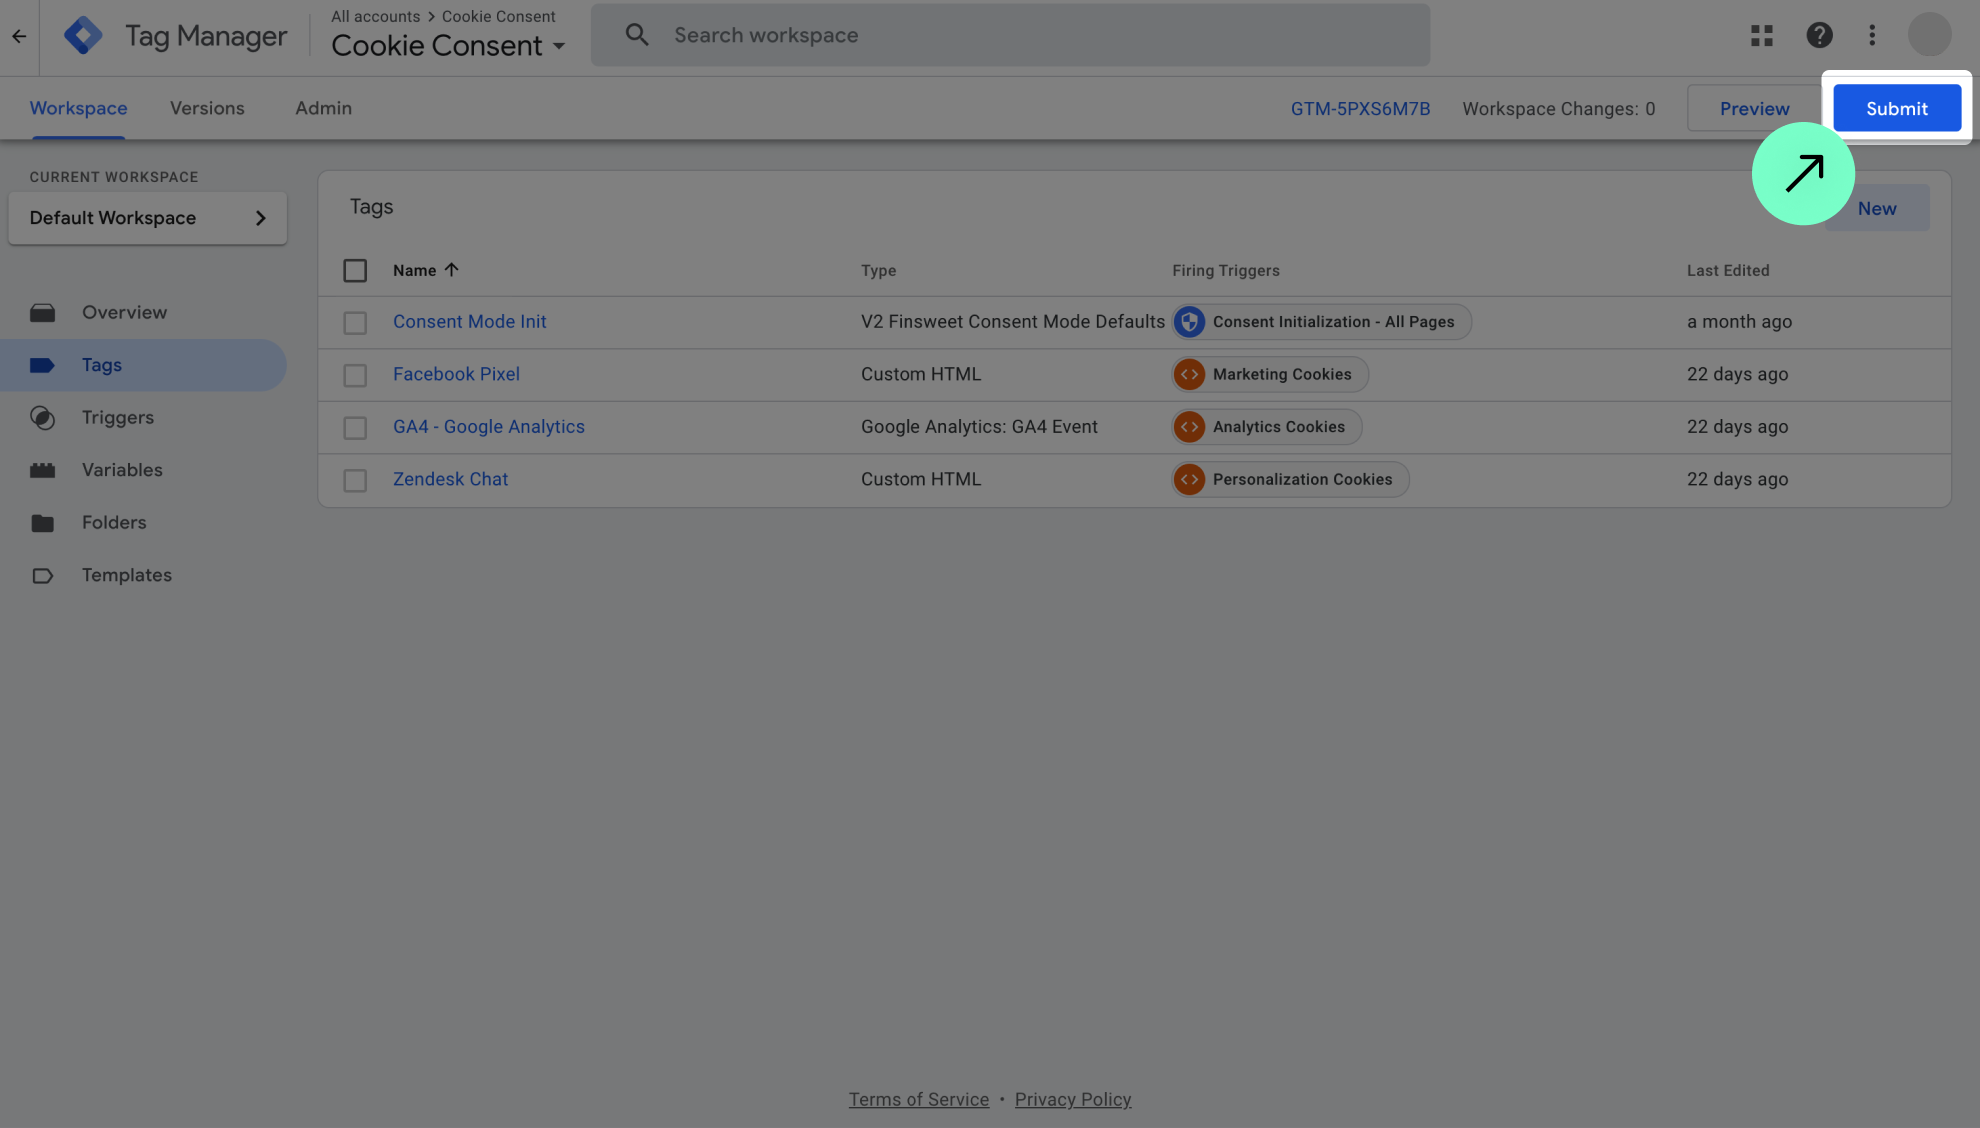1980x1128 pixels.
Task: Open the Terms of Service link
Action: pos(918,1100)
